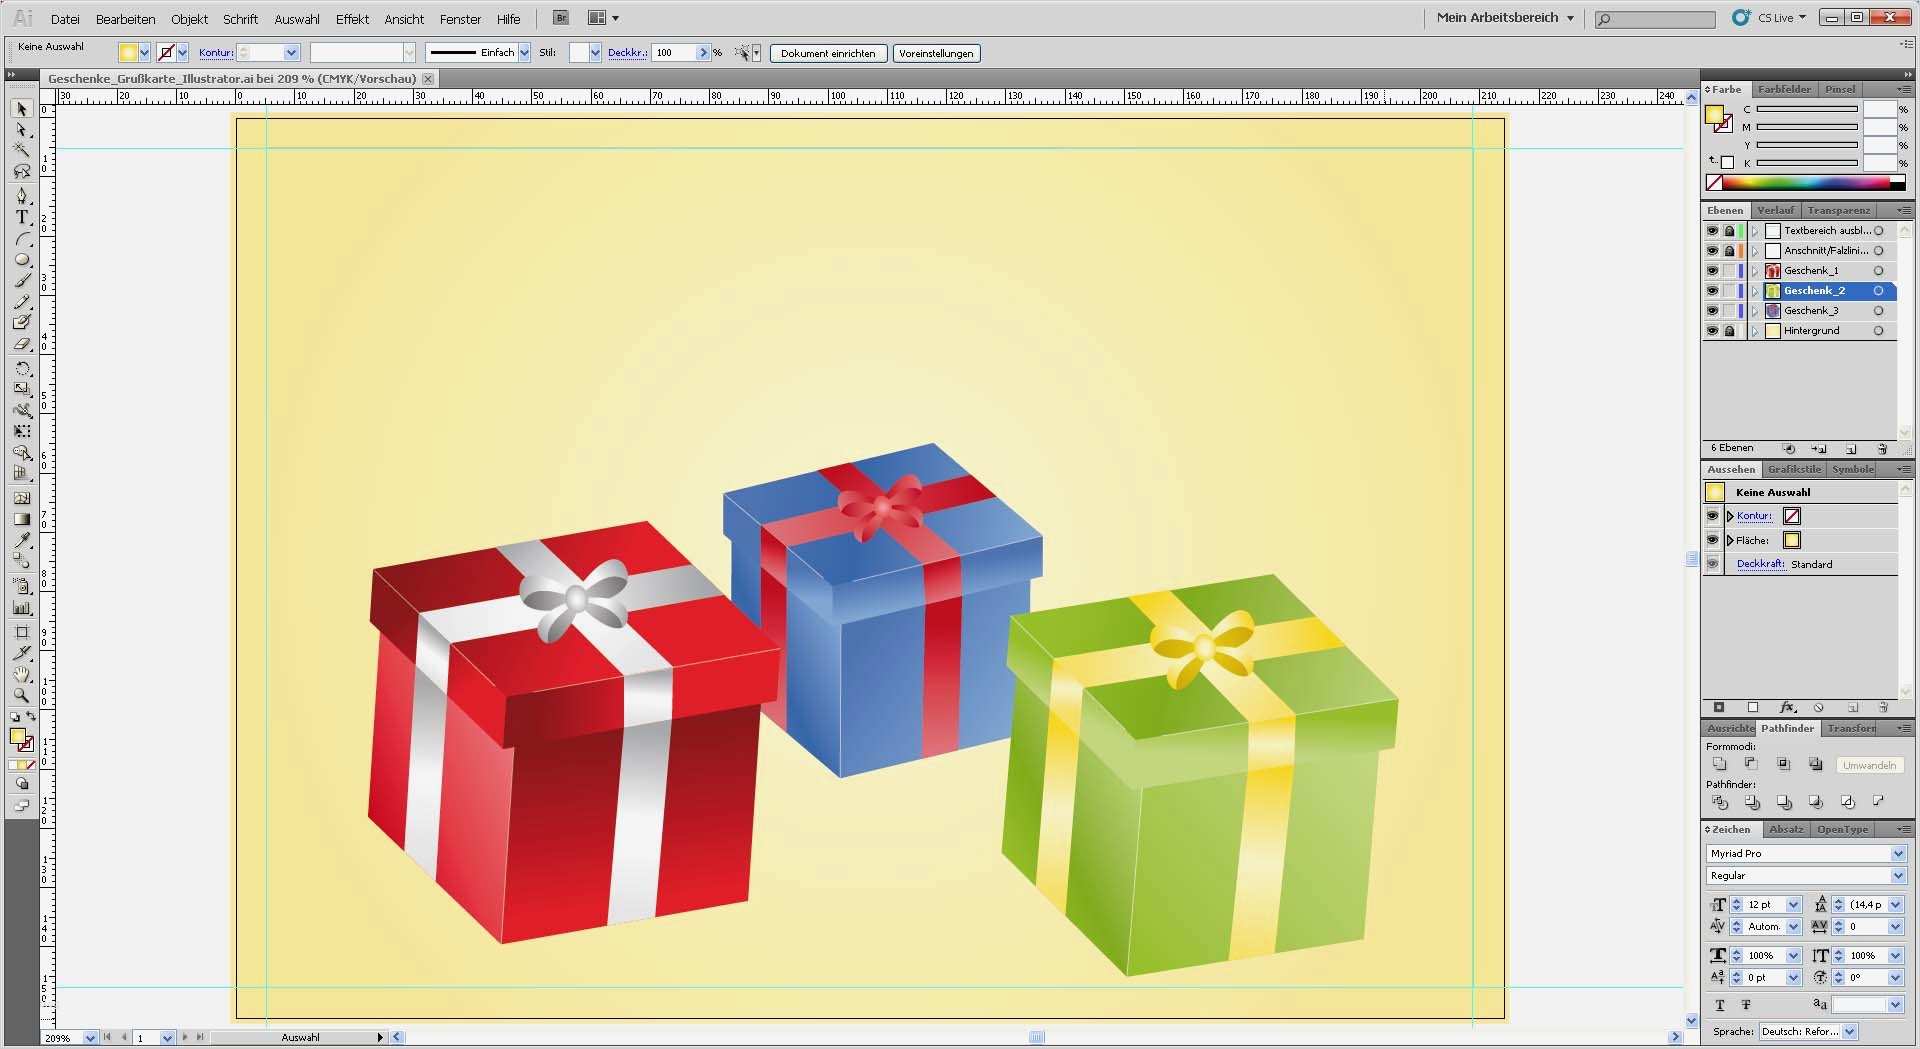This screenshot has height=1049, width=1920.
Task: Select the Pencil tool
Action: (22, 302)
